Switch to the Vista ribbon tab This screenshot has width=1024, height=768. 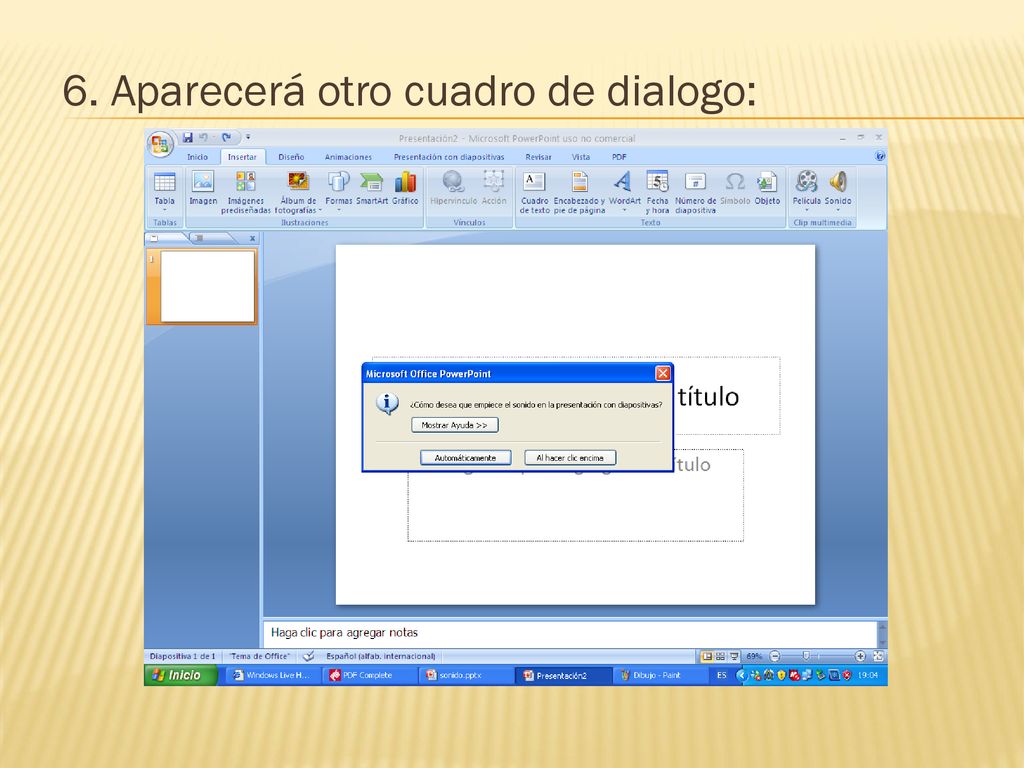point(581,157)
